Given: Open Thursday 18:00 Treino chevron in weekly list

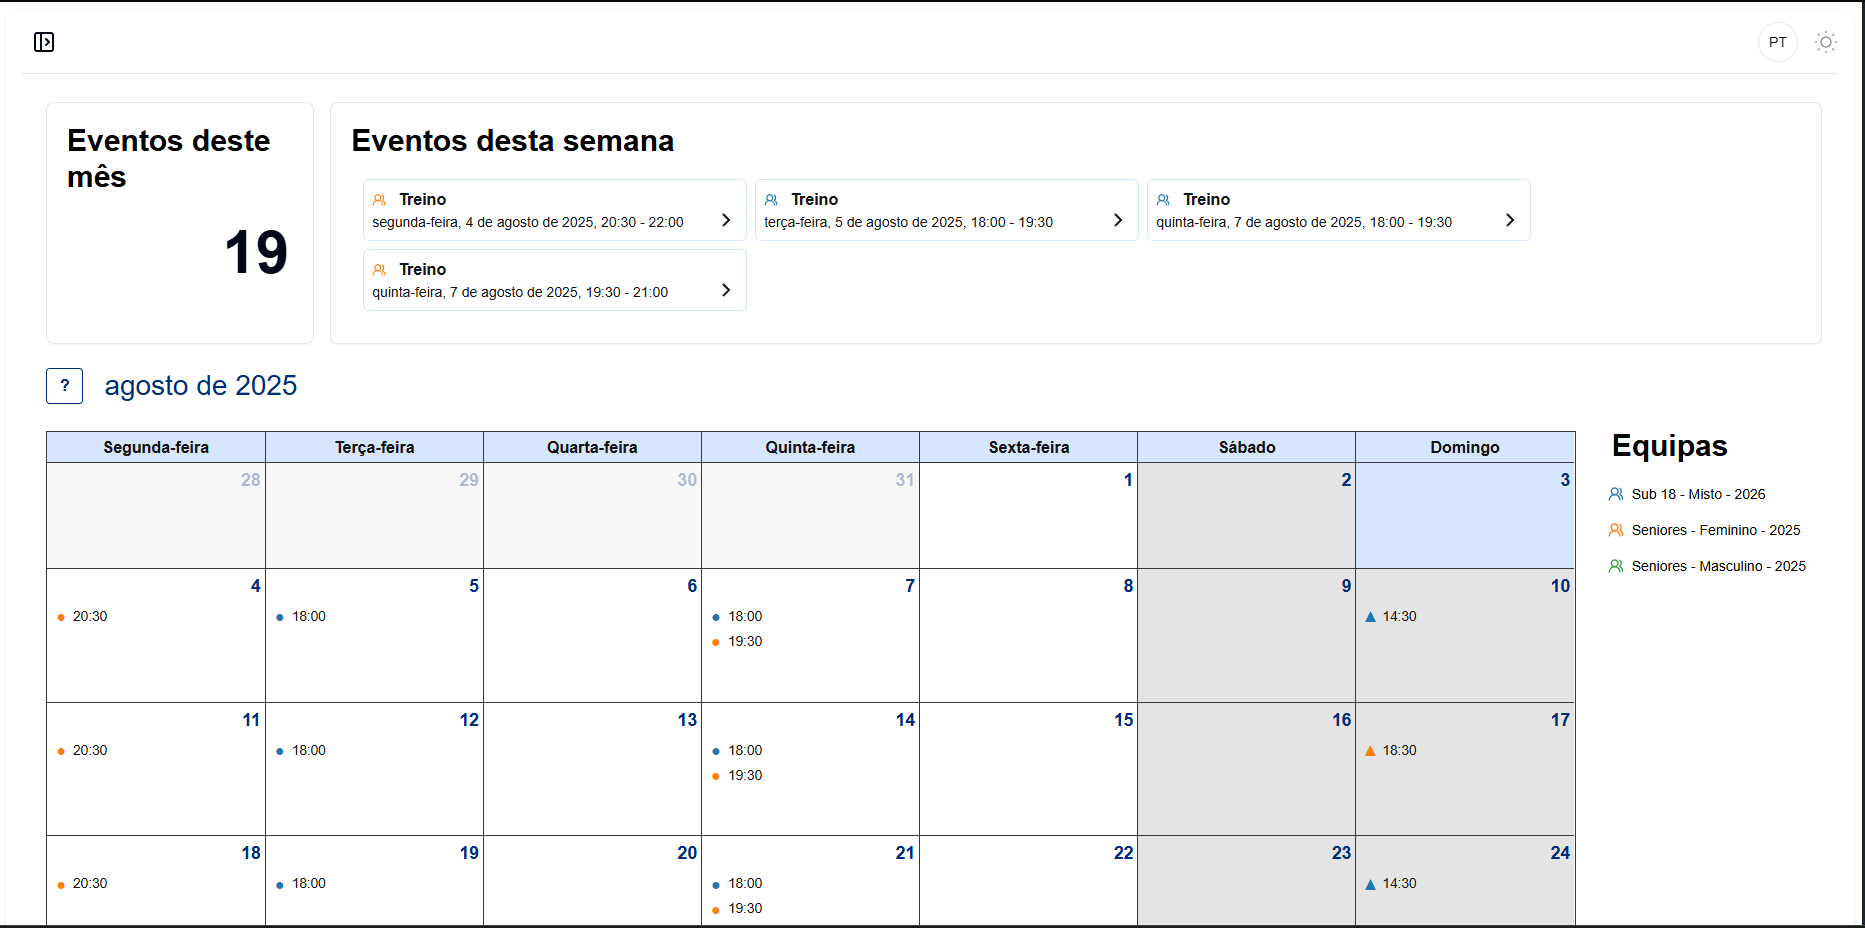Looking at the screenshot, I should coord(1510,220).
